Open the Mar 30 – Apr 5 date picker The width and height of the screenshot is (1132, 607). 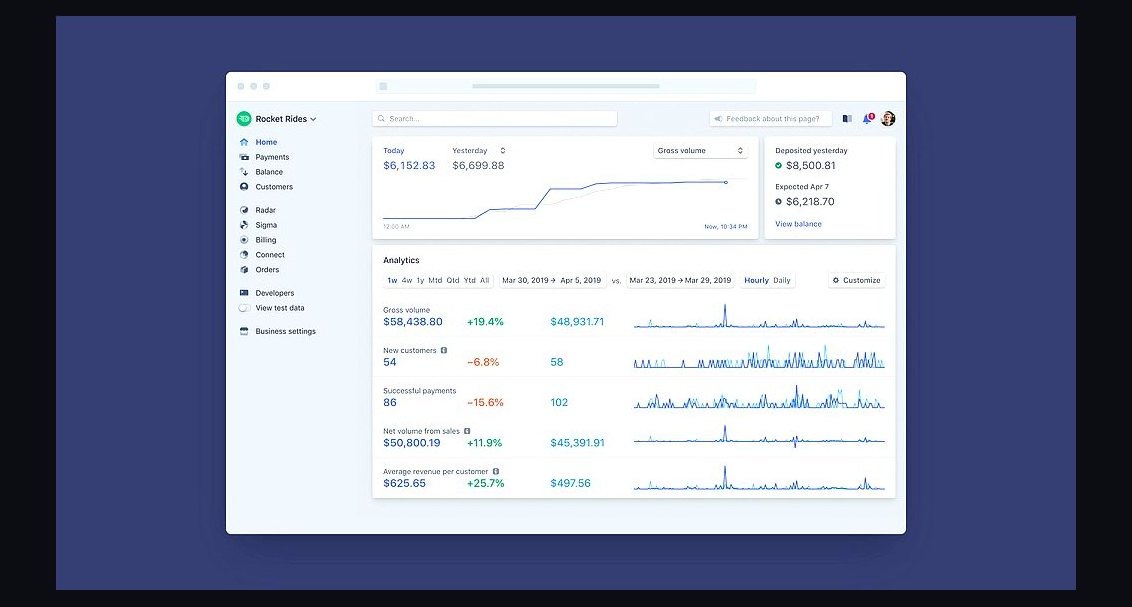click(x=552, y=281)
